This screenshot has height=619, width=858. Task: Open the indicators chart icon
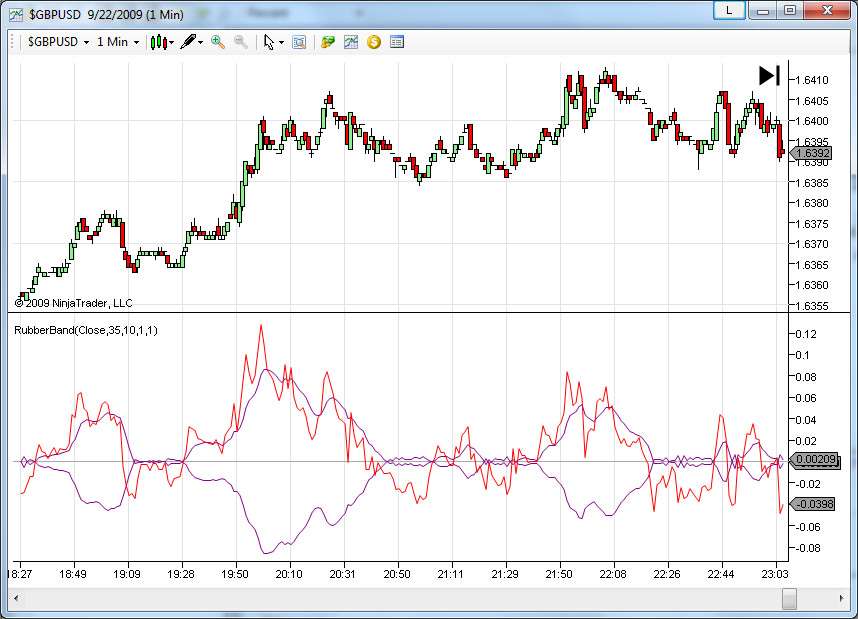click(351, 42)
